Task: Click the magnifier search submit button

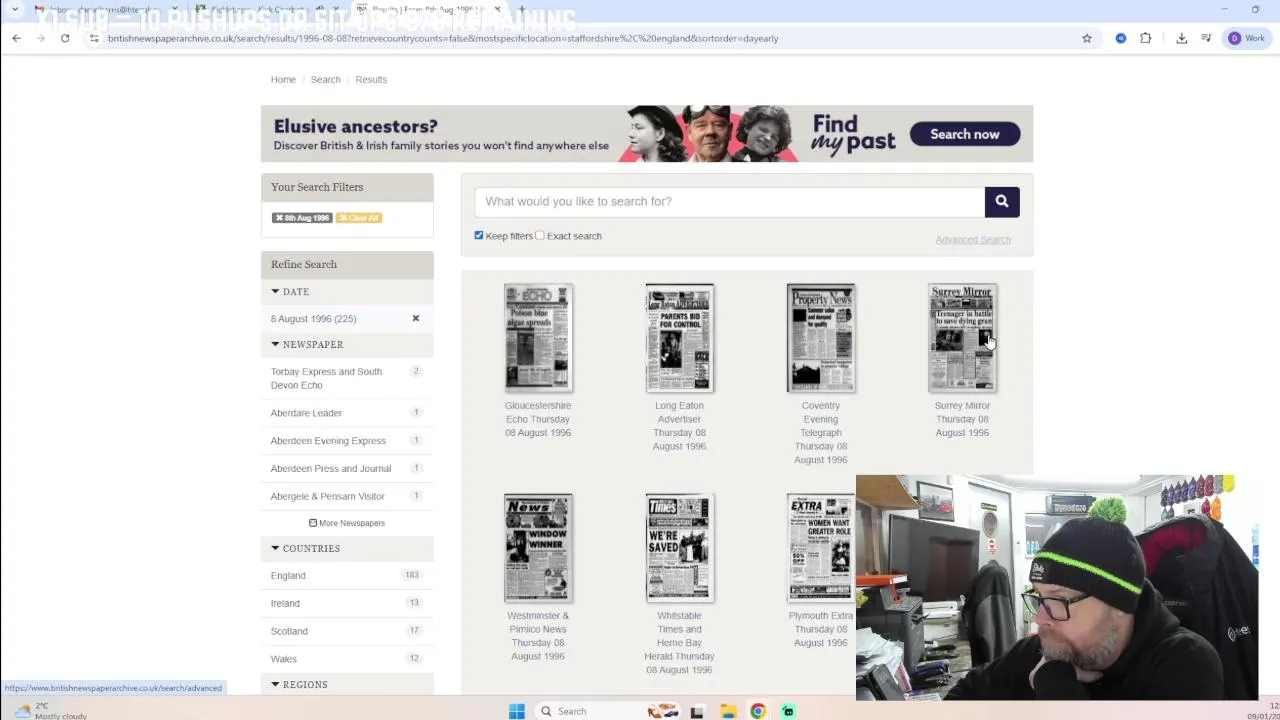Action: click(x=1002, y=201)
